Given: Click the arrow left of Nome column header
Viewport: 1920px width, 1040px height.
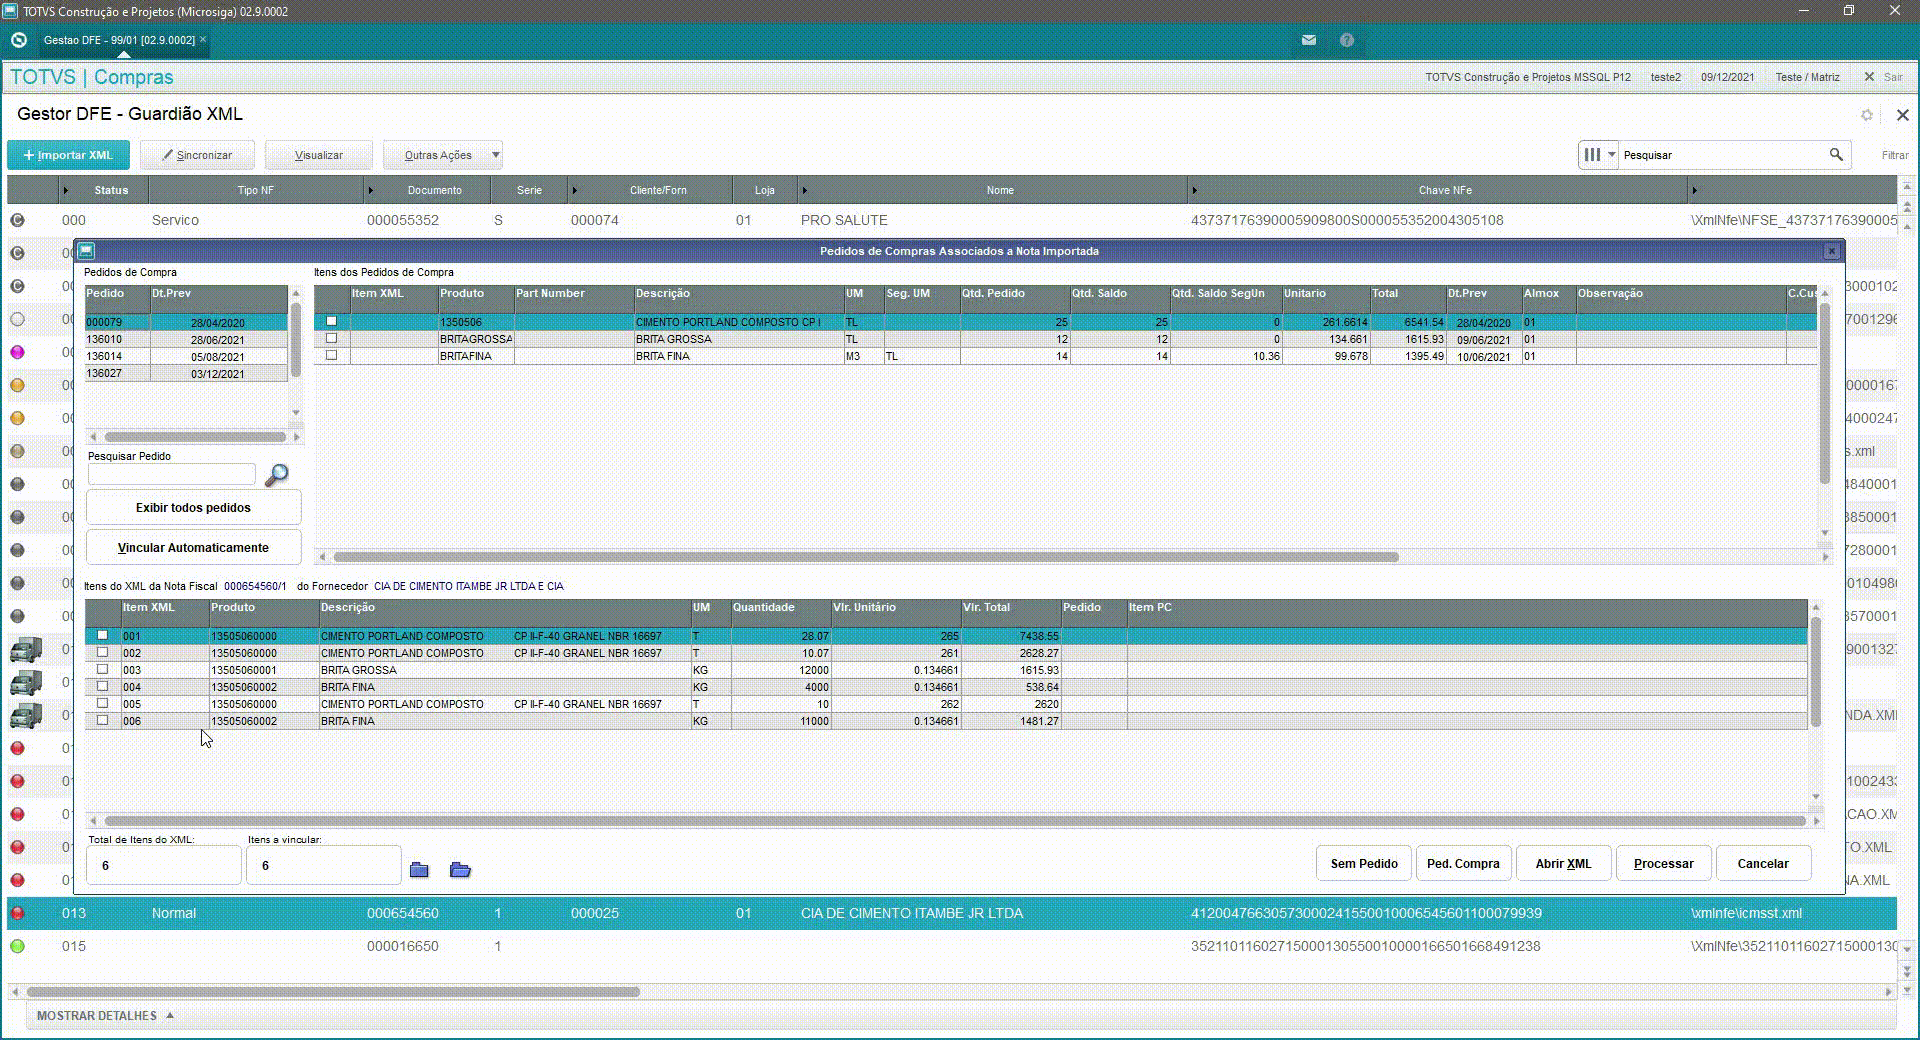Looking at the screenshot, I should coord(804,190).
